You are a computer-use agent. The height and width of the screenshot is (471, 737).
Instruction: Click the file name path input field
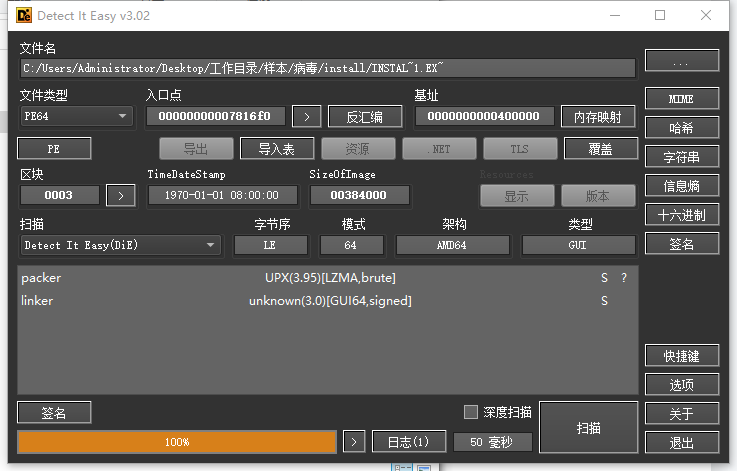(328, 68)
